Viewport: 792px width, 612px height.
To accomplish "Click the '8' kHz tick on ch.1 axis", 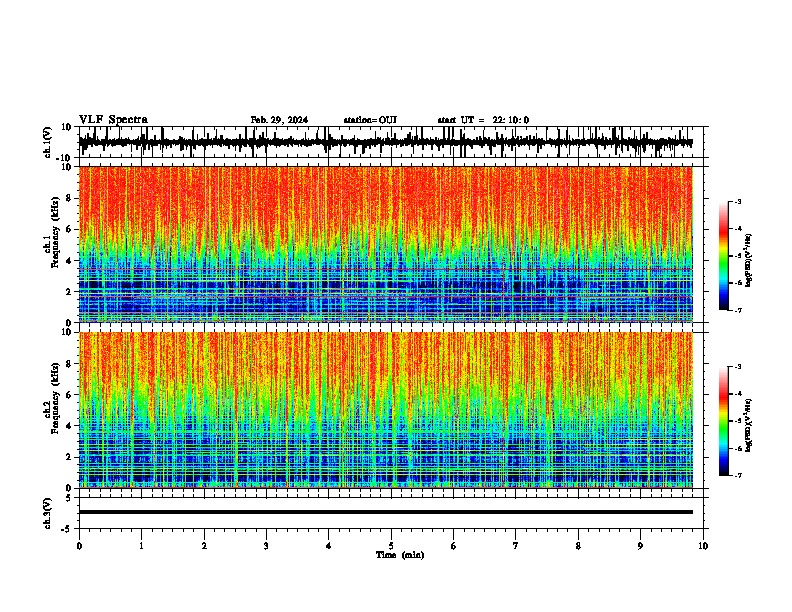I will tap(69, 198).
